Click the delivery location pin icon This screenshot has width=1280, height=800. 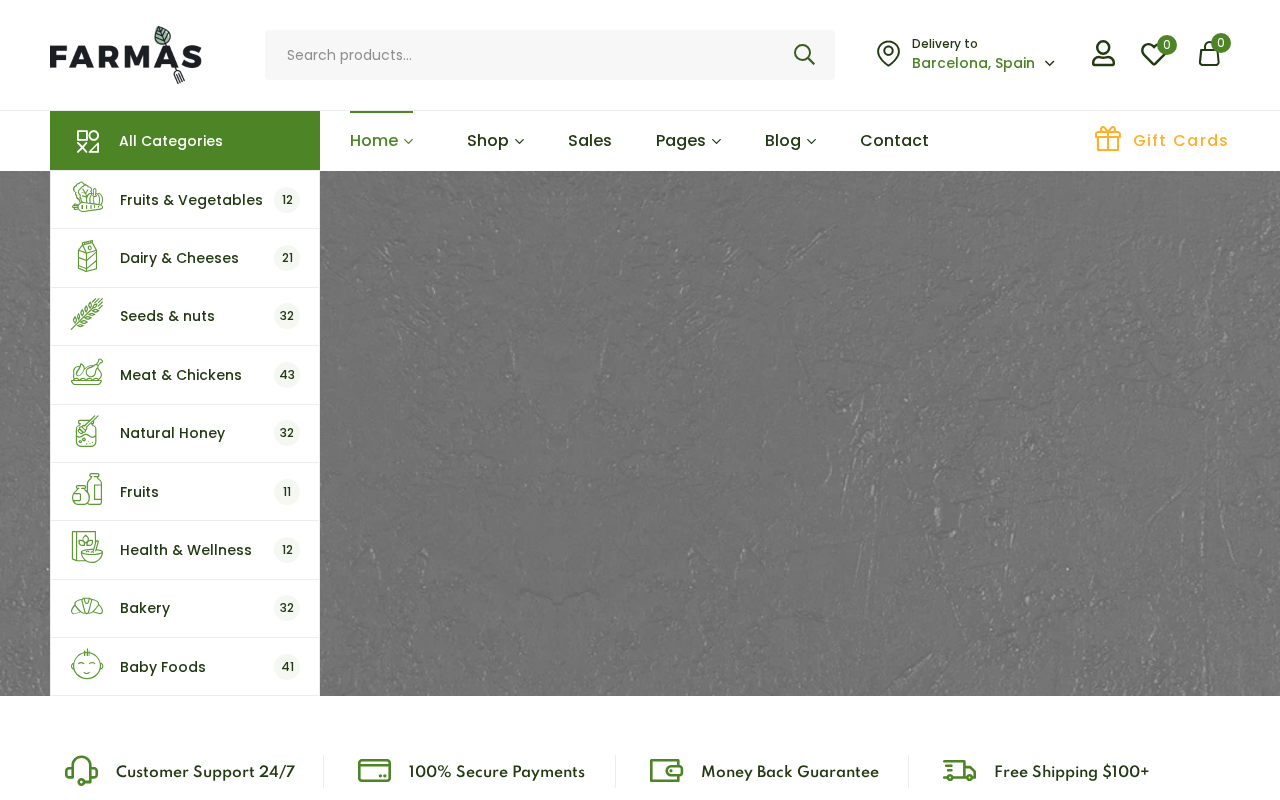[x=888, y=54]
